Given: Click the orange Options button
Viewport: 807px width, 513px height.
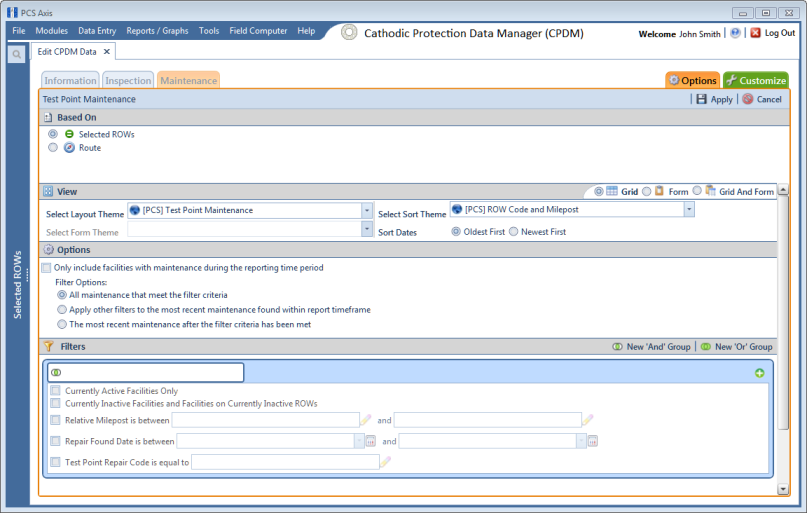Looking at the screenshot, I should coord(693,80).
